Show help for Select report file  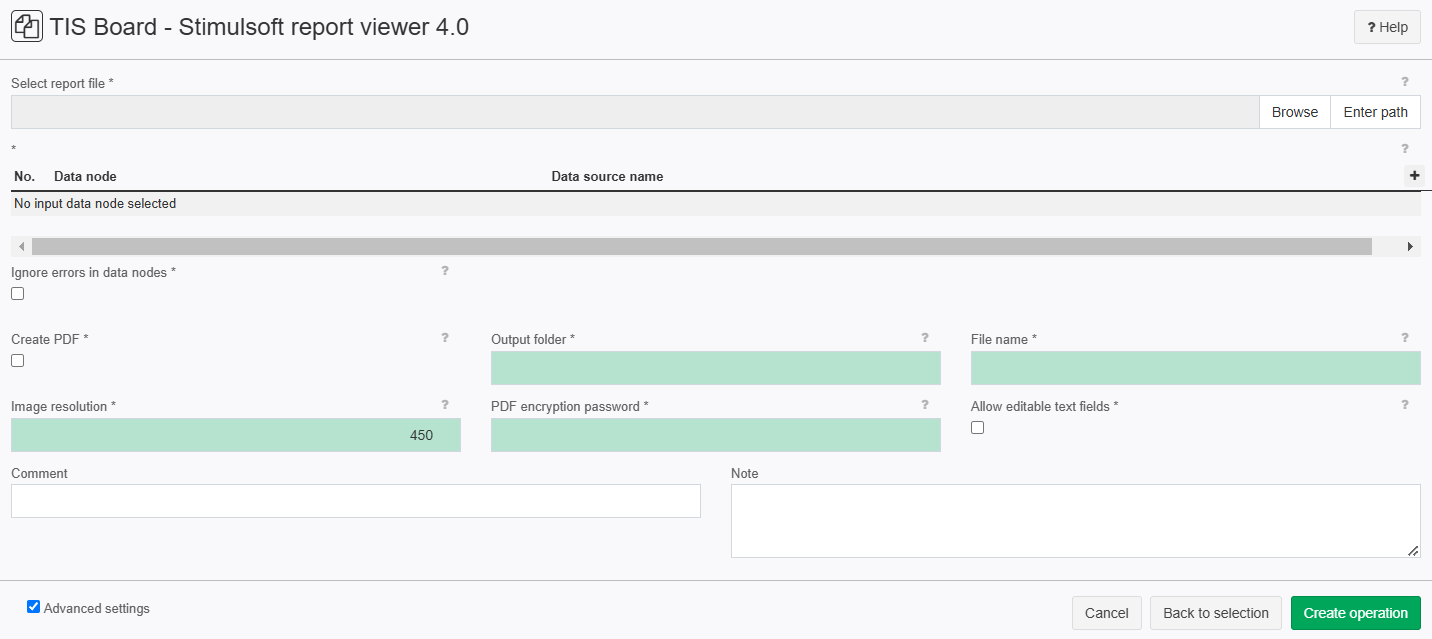tap(1404, 82)
